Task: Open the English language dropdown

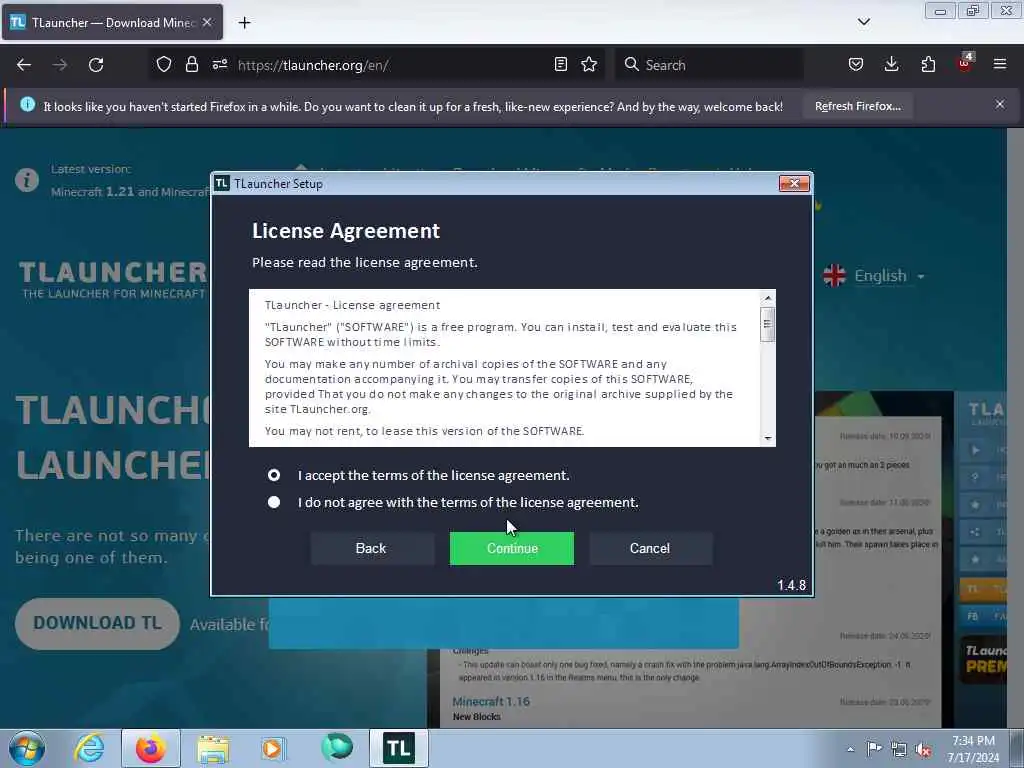Action: pos(875,276)
